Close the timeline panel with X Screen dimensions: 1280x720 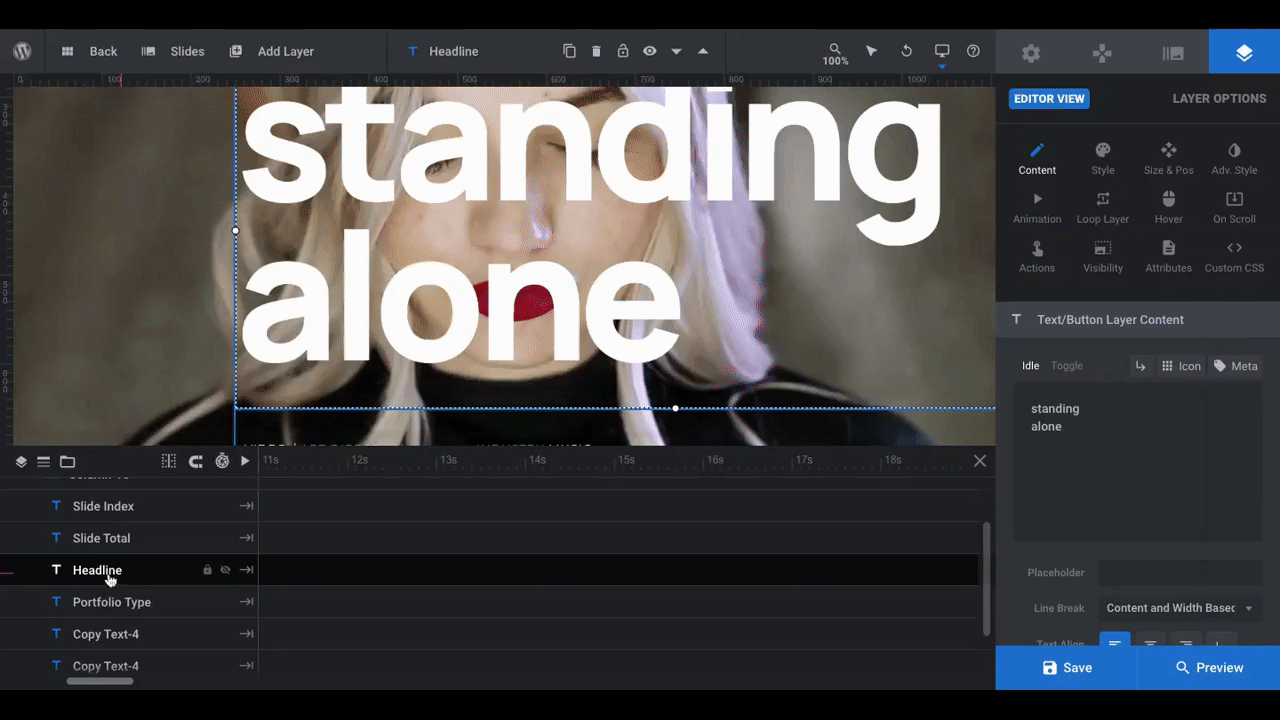tap(980, 461)
